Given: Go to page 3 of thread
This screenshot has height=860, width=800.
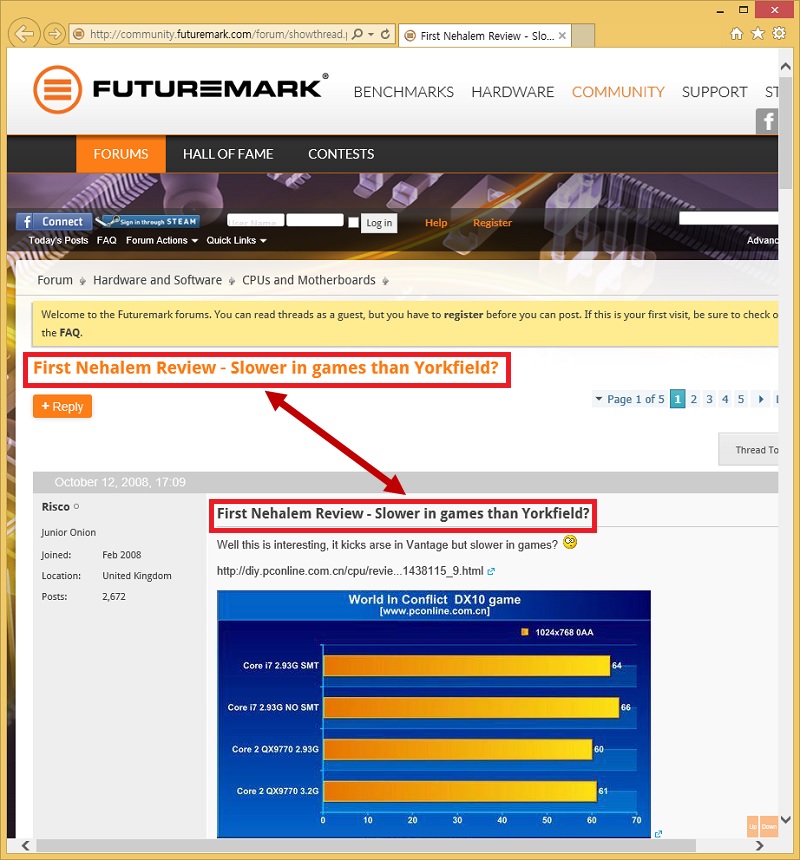Looking at the screenshot, I should click(710, 399).
